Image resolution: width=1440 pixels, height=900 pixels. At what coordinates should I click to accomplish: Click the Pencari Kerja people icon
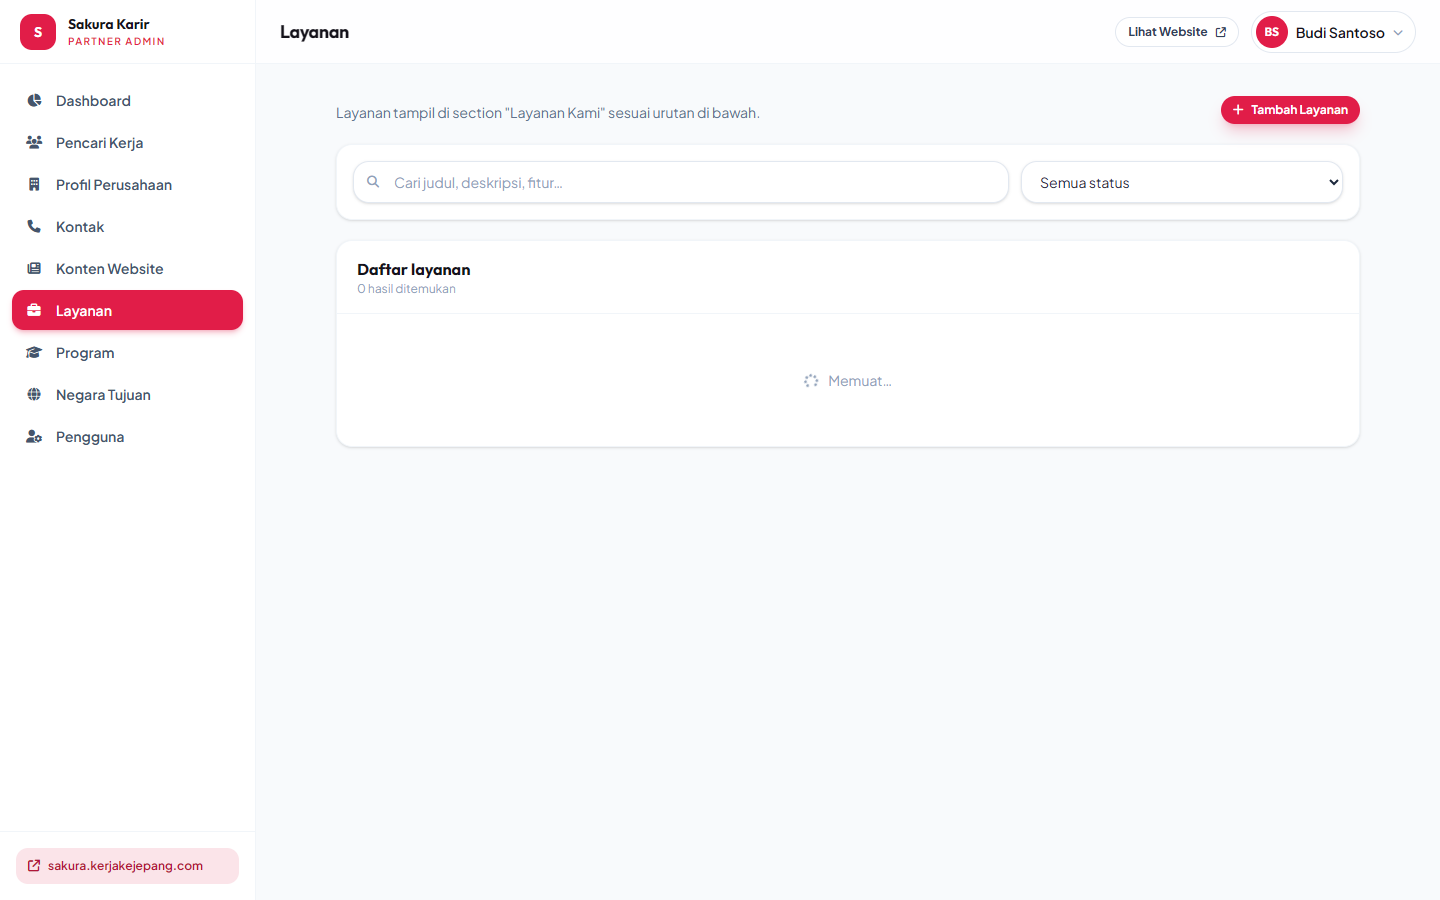(x=34, y=143)
